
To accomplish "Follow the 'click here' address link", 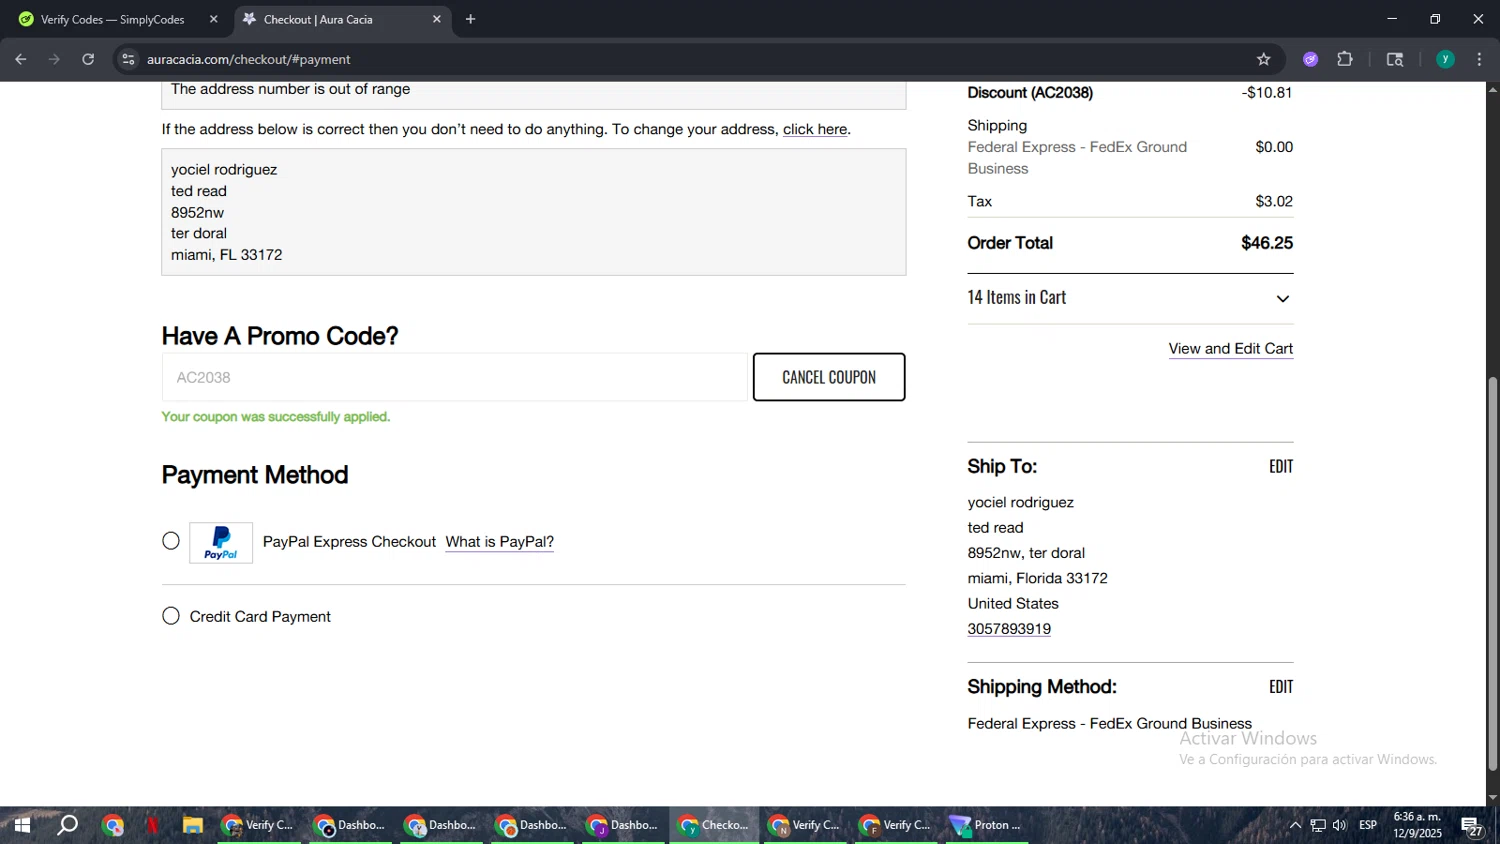I will point(815,129).
